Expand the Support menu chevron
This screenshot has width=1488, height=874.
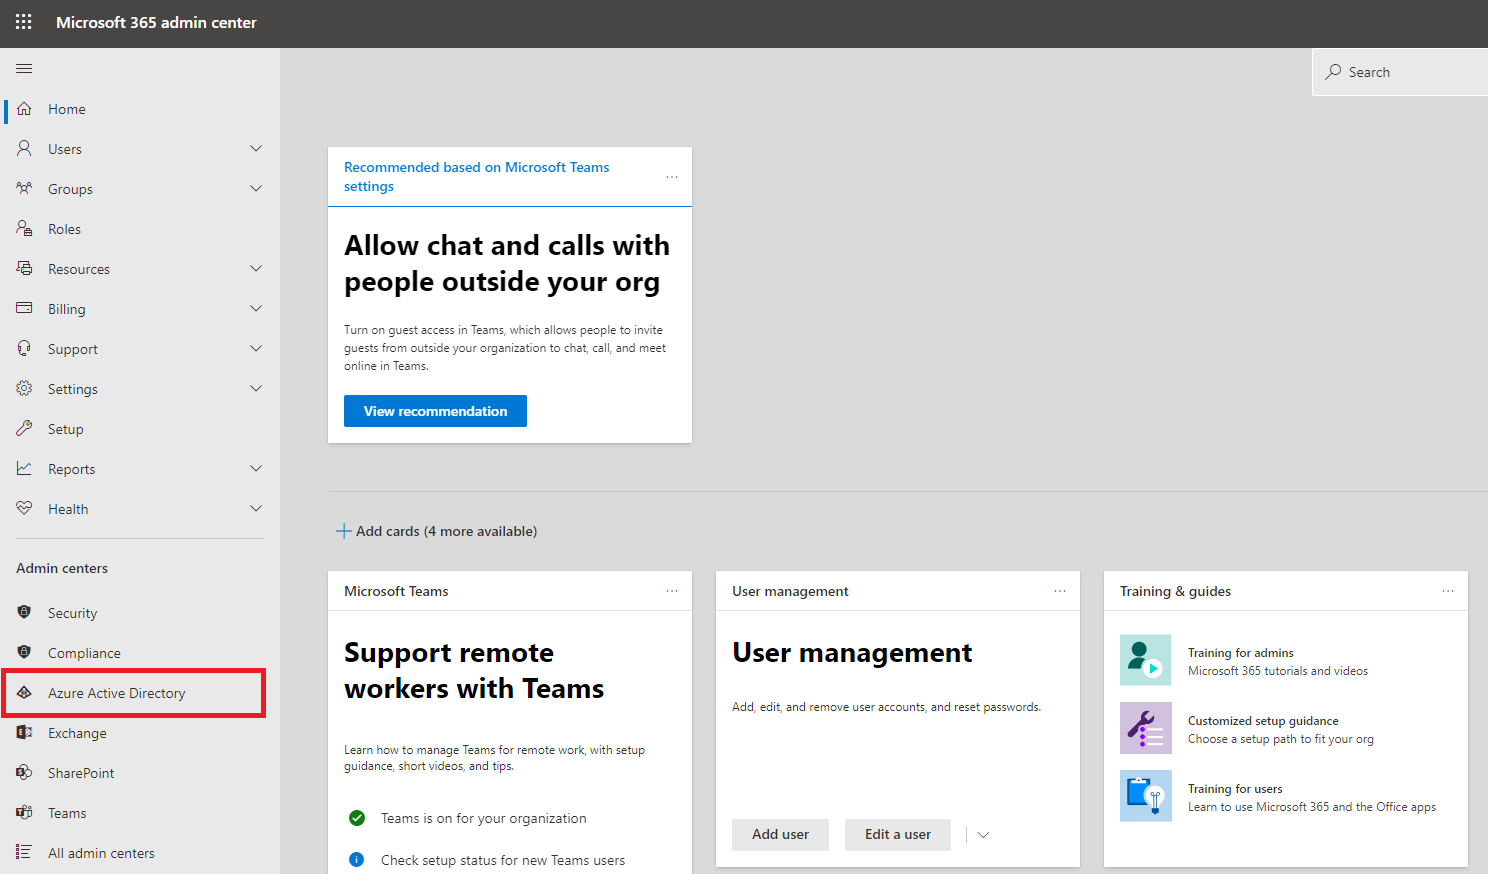click(x=256, y=349)
